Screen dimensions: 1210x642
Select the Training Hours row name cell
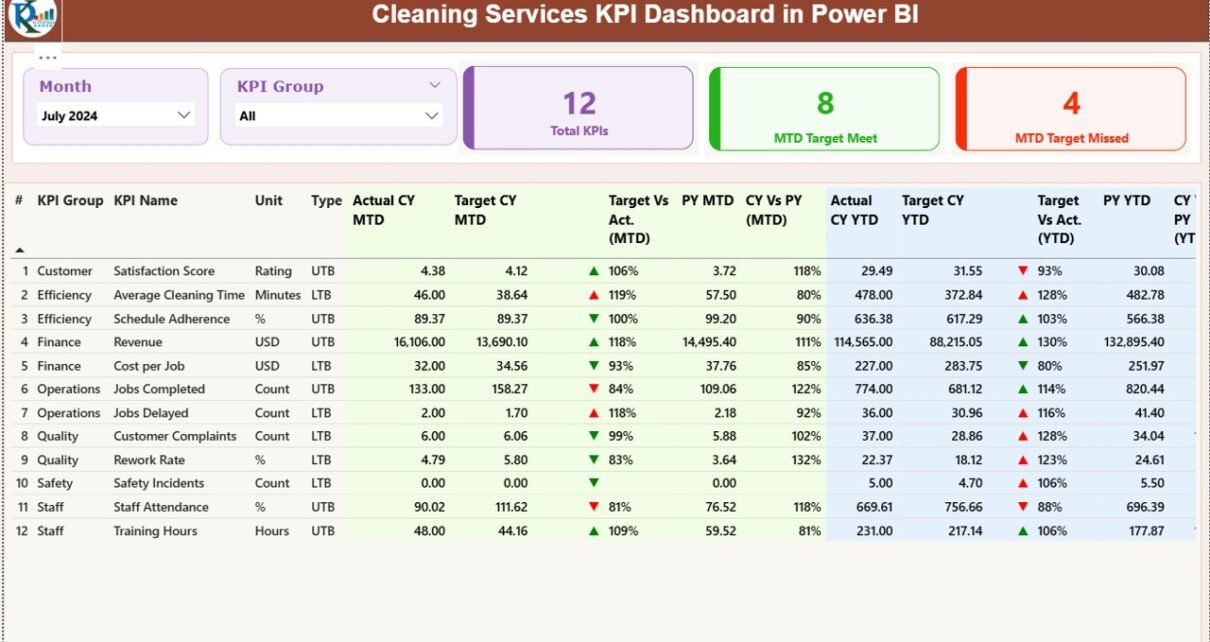tap(155, 531)
